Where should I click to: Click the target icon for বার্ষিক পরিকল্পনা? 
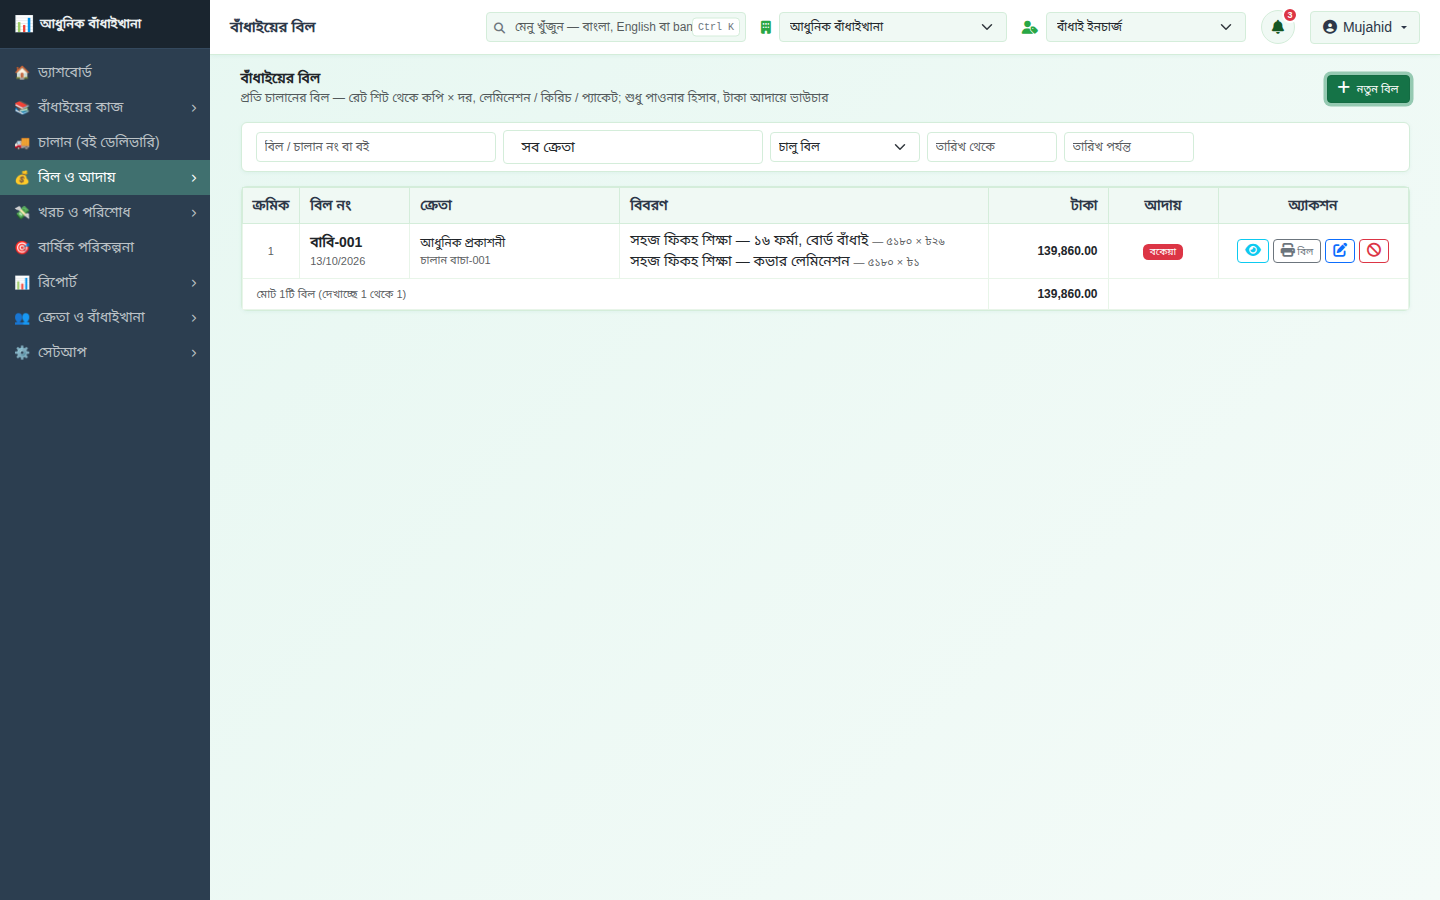[x=22, y=248]
